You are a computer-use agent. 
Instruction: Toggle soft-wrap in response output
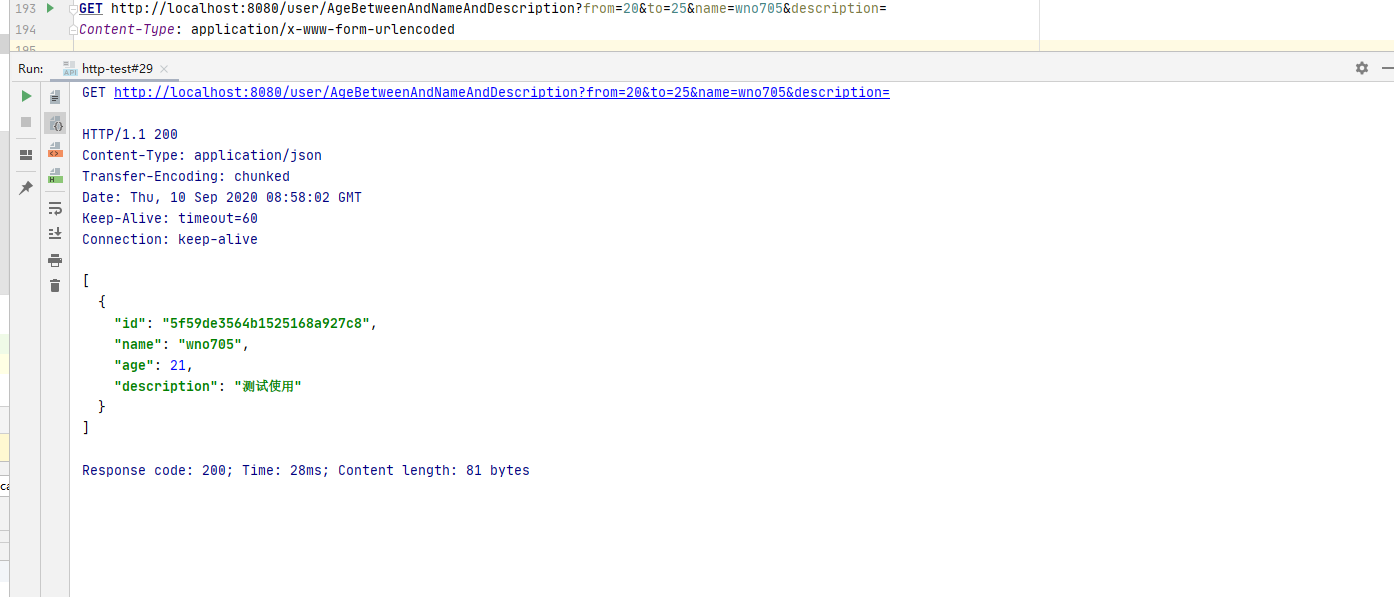point(55,208)
